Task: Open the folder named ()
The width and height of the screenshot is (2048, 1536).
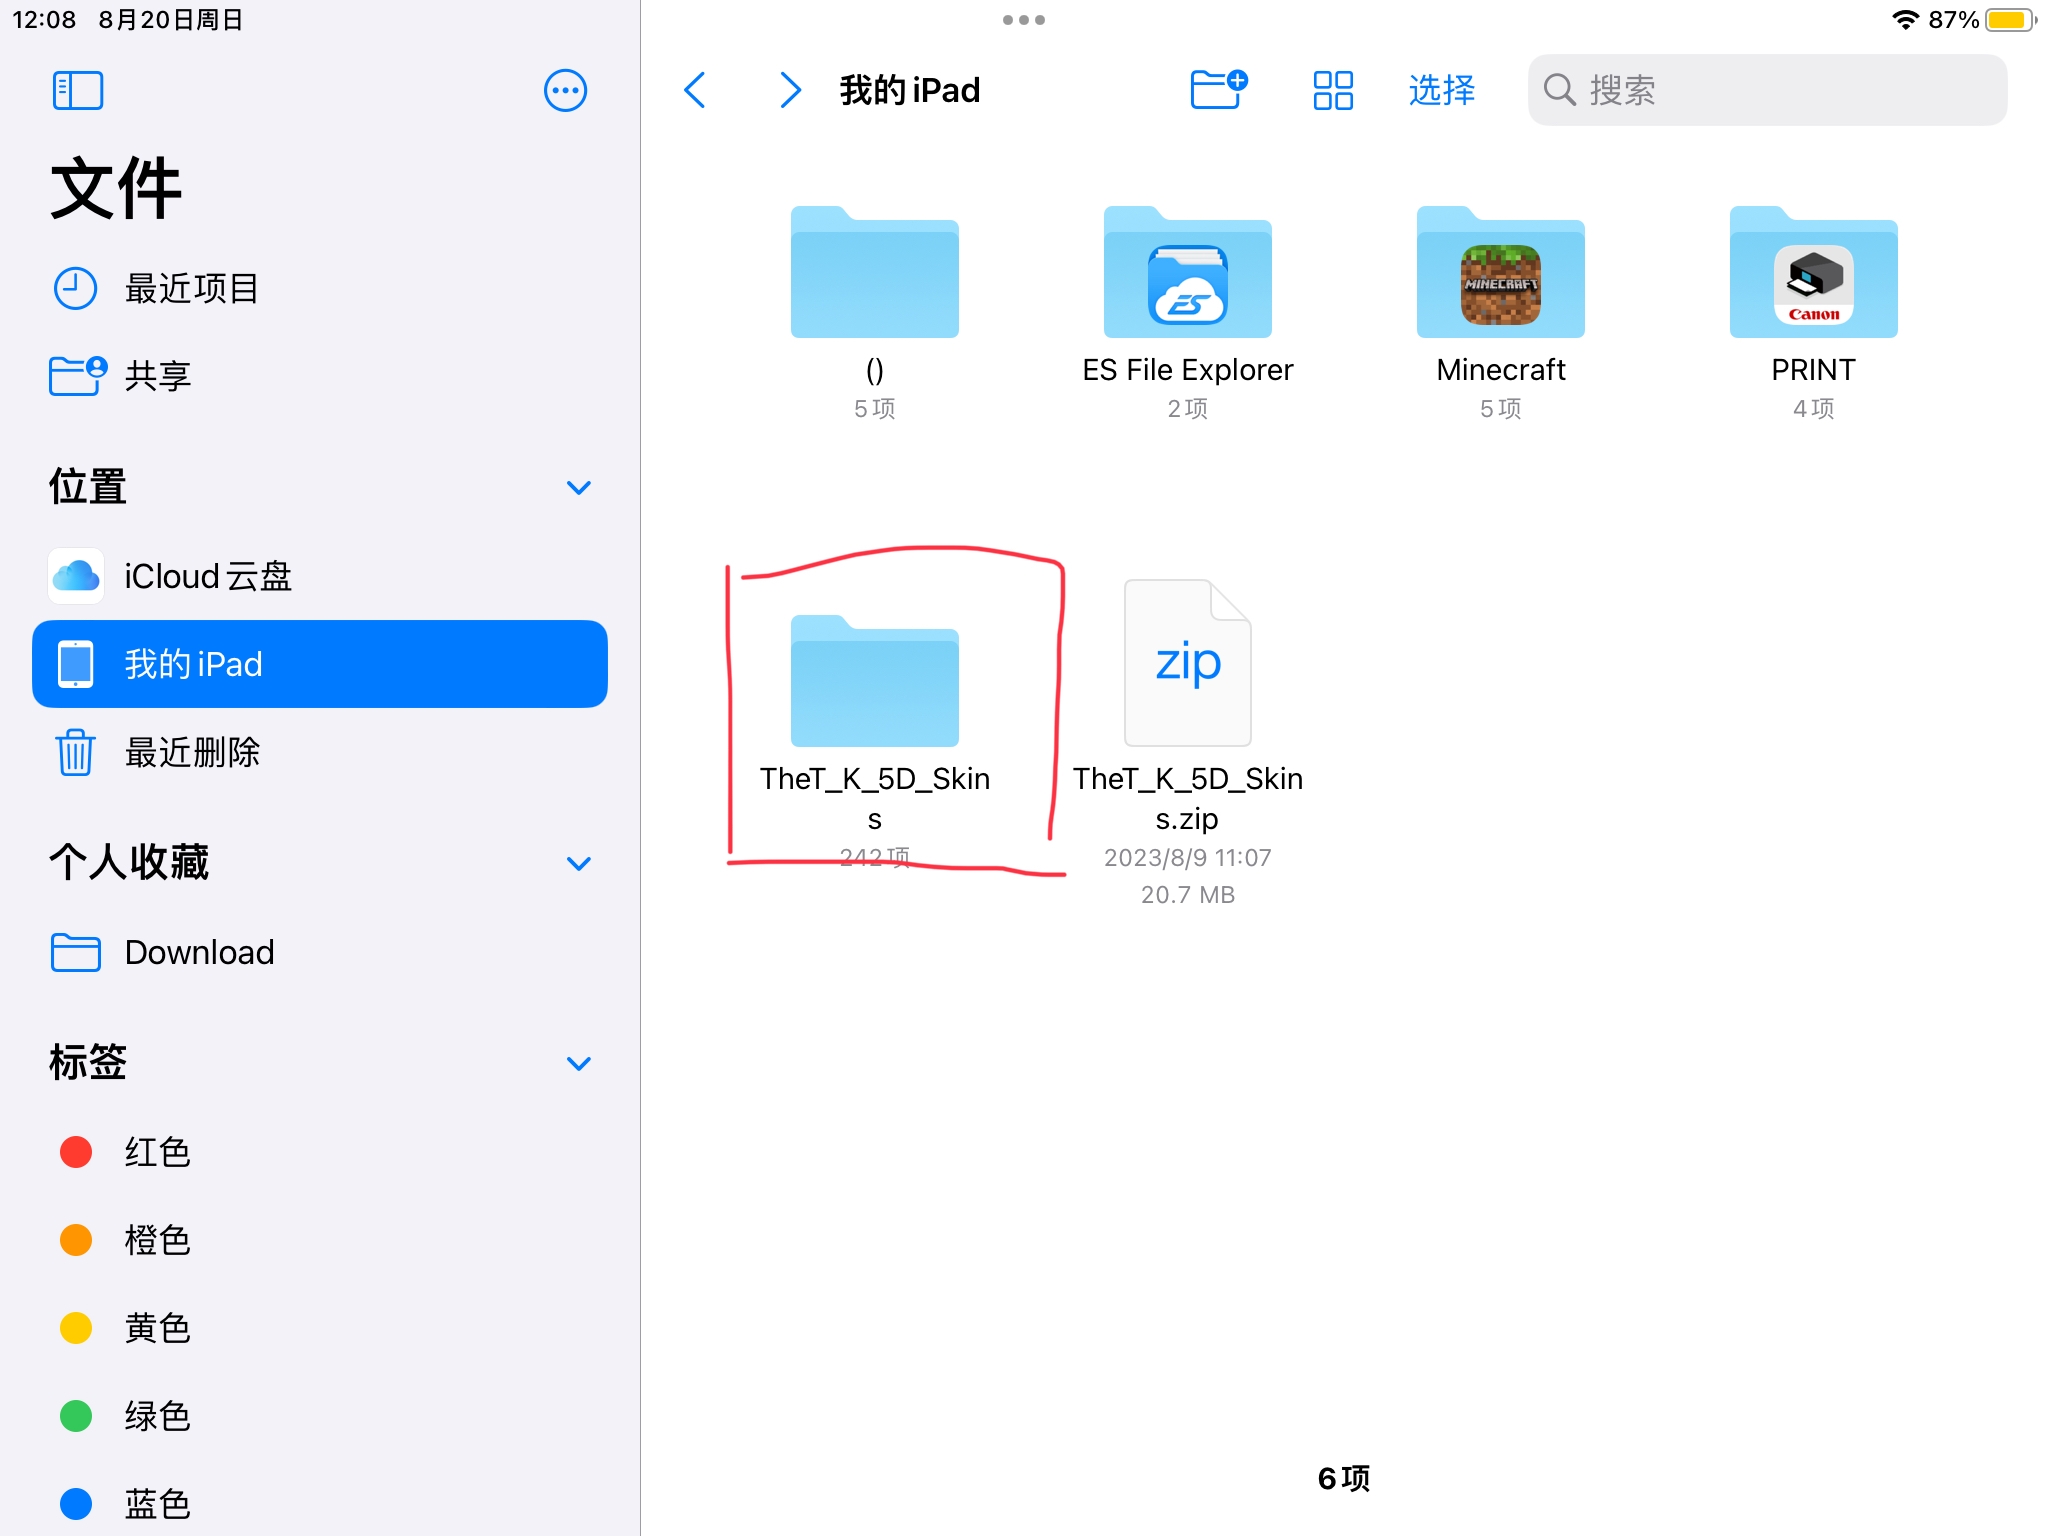Action: click(875, 273)
